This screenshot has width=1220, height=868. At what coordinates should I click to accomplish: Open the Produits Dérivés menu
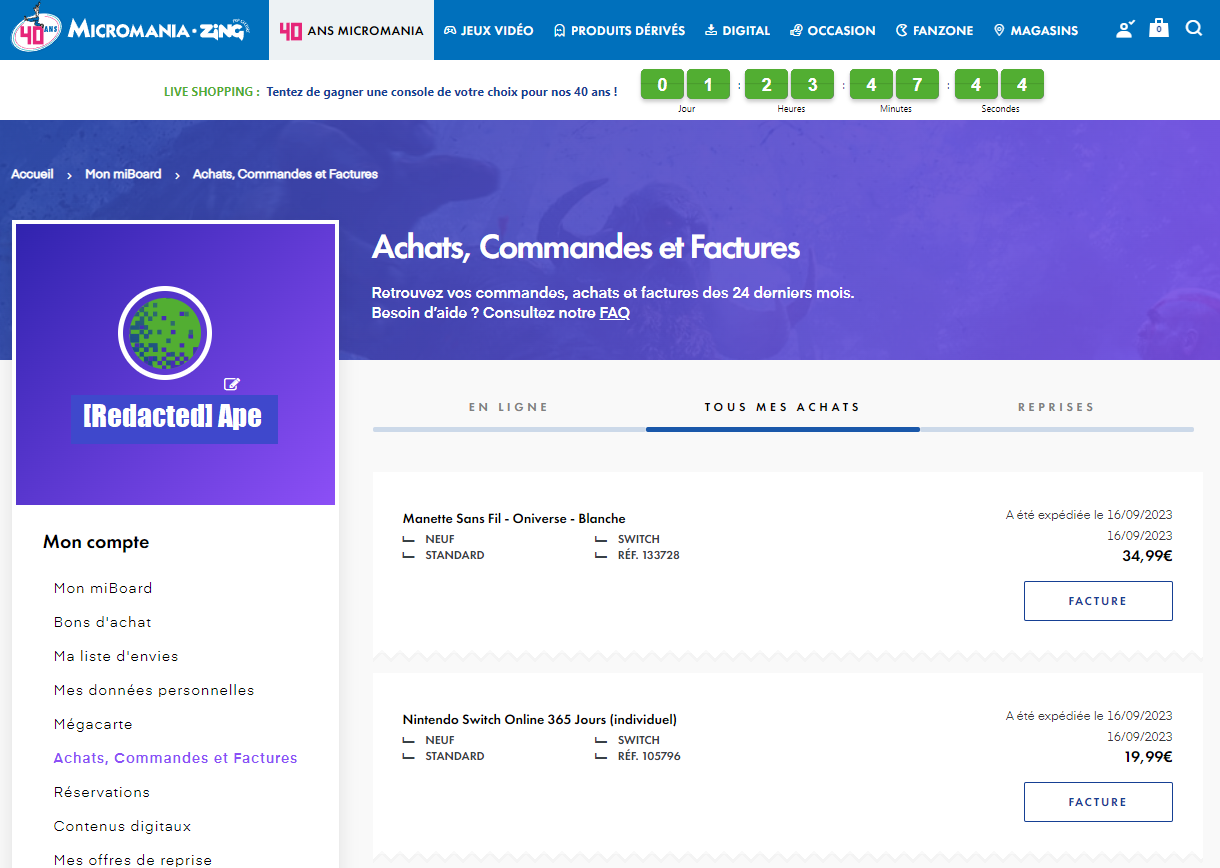pos(619,30)
